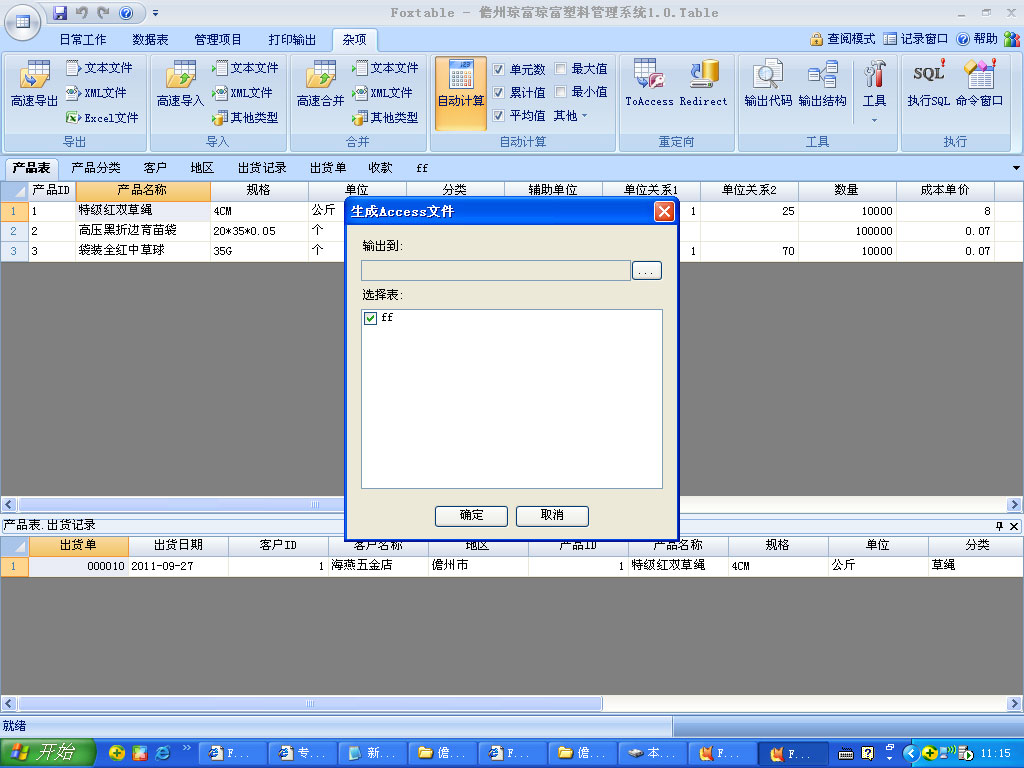Screen dimensions: 1024x768
Task: Merge 其他类型 in the 合并 group
Action: point(385,118)
